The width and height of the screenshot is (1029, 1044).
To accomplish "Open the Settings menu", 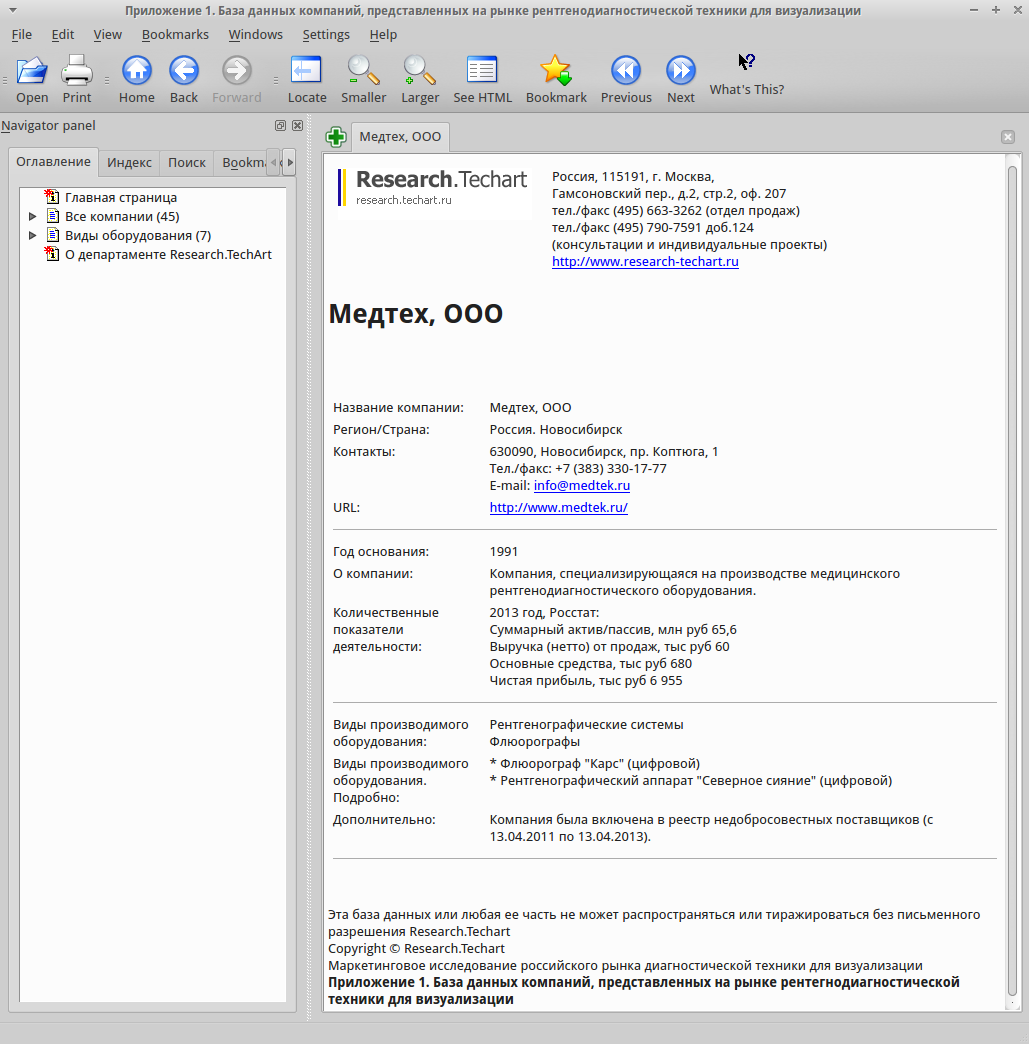I will pyautogui.click(x=326, y=35).
